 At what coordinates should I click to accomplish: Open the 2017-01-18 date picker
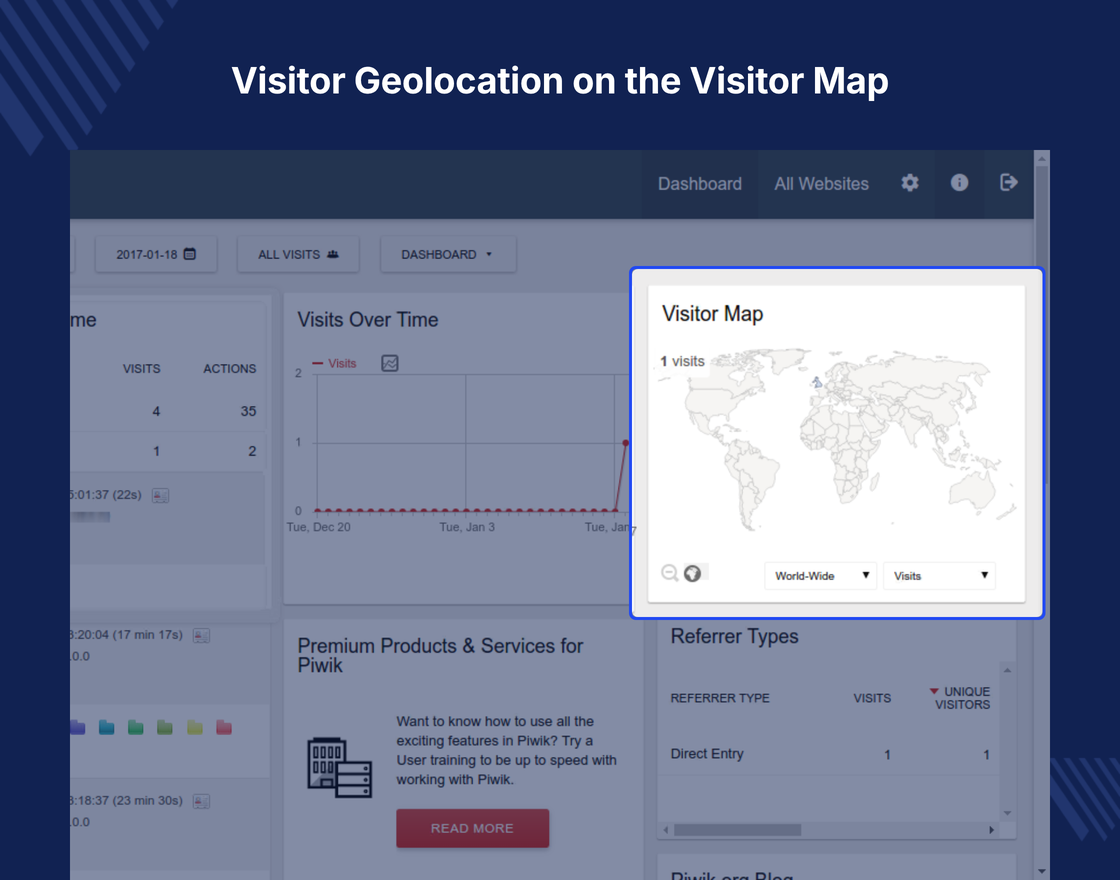pyautogui.click(x=156, y=254)
